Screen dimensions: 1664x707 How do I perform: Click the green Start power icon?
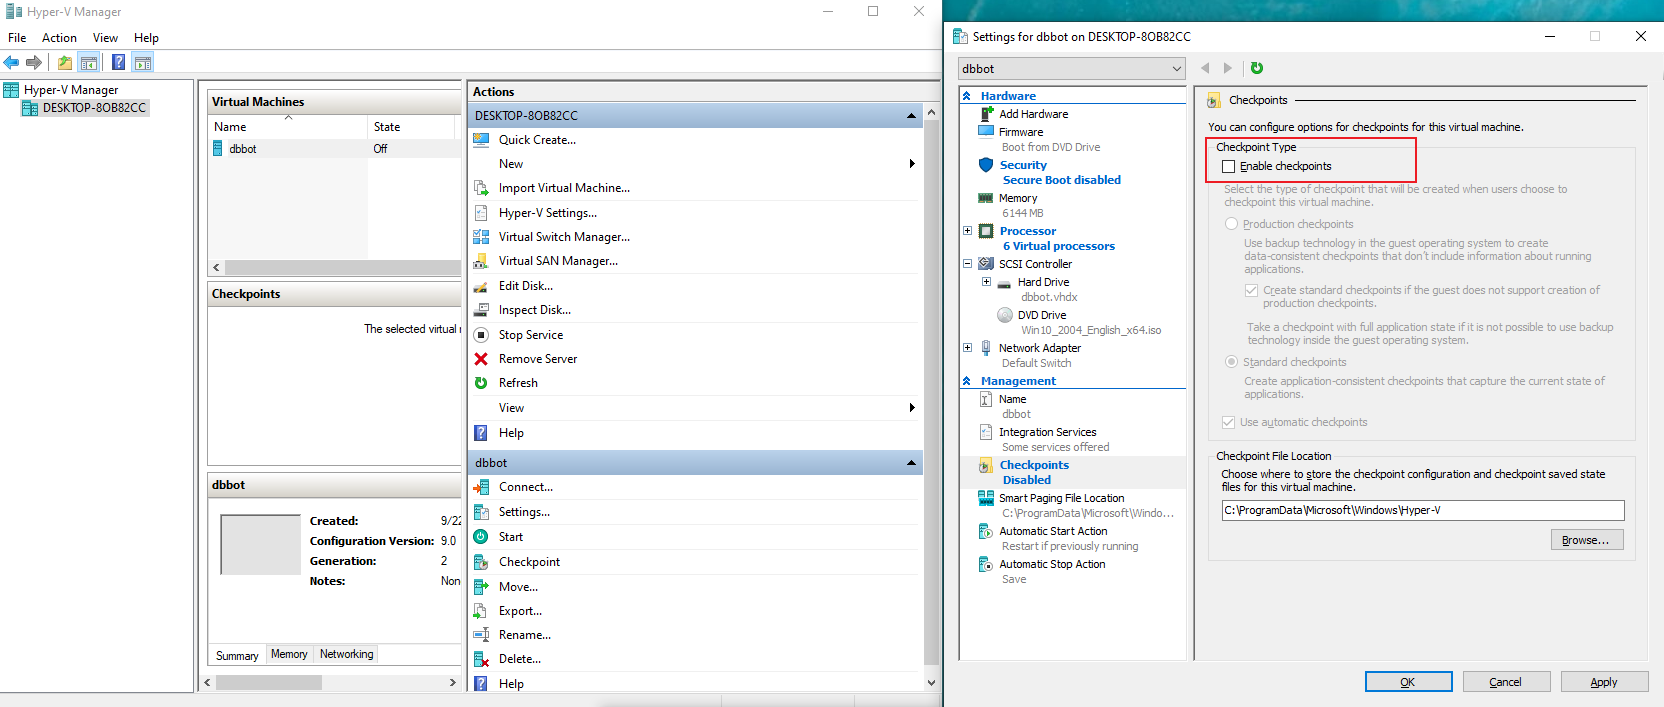(481, 537)
